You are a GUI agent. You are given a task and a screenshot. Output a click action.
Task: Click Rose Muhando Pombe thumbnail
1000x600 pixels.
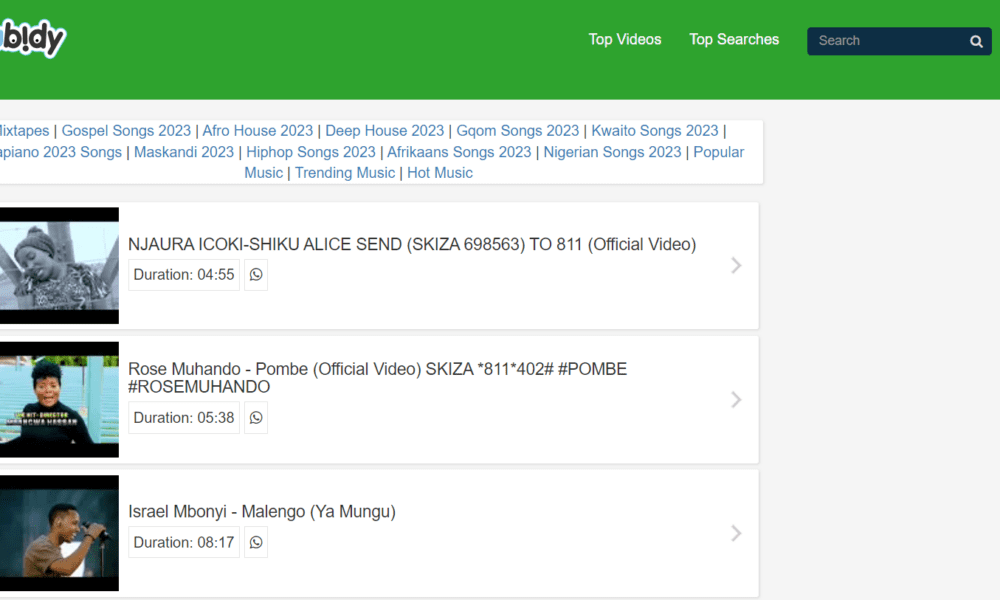pos(58,400)
